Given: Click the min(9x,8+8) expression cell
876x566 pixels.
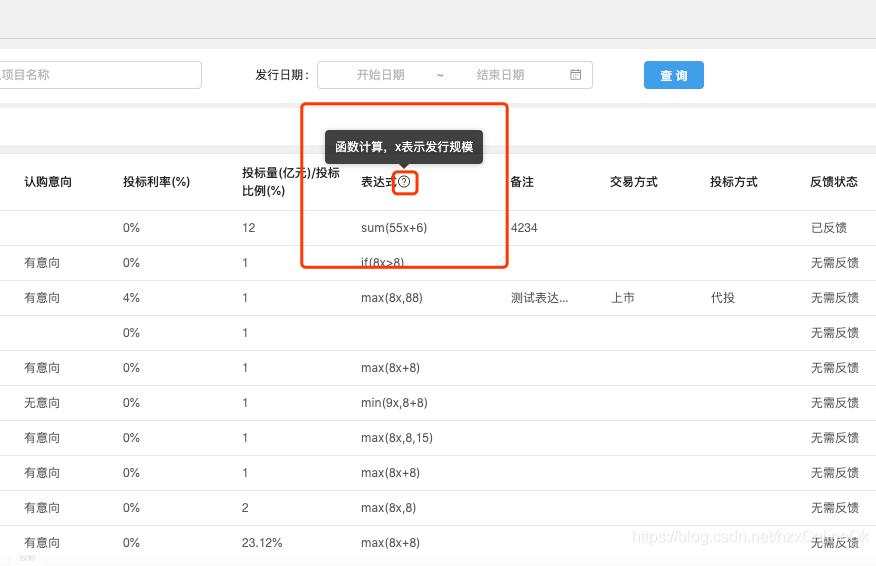Looking at the screenshot, I should 394,403.
